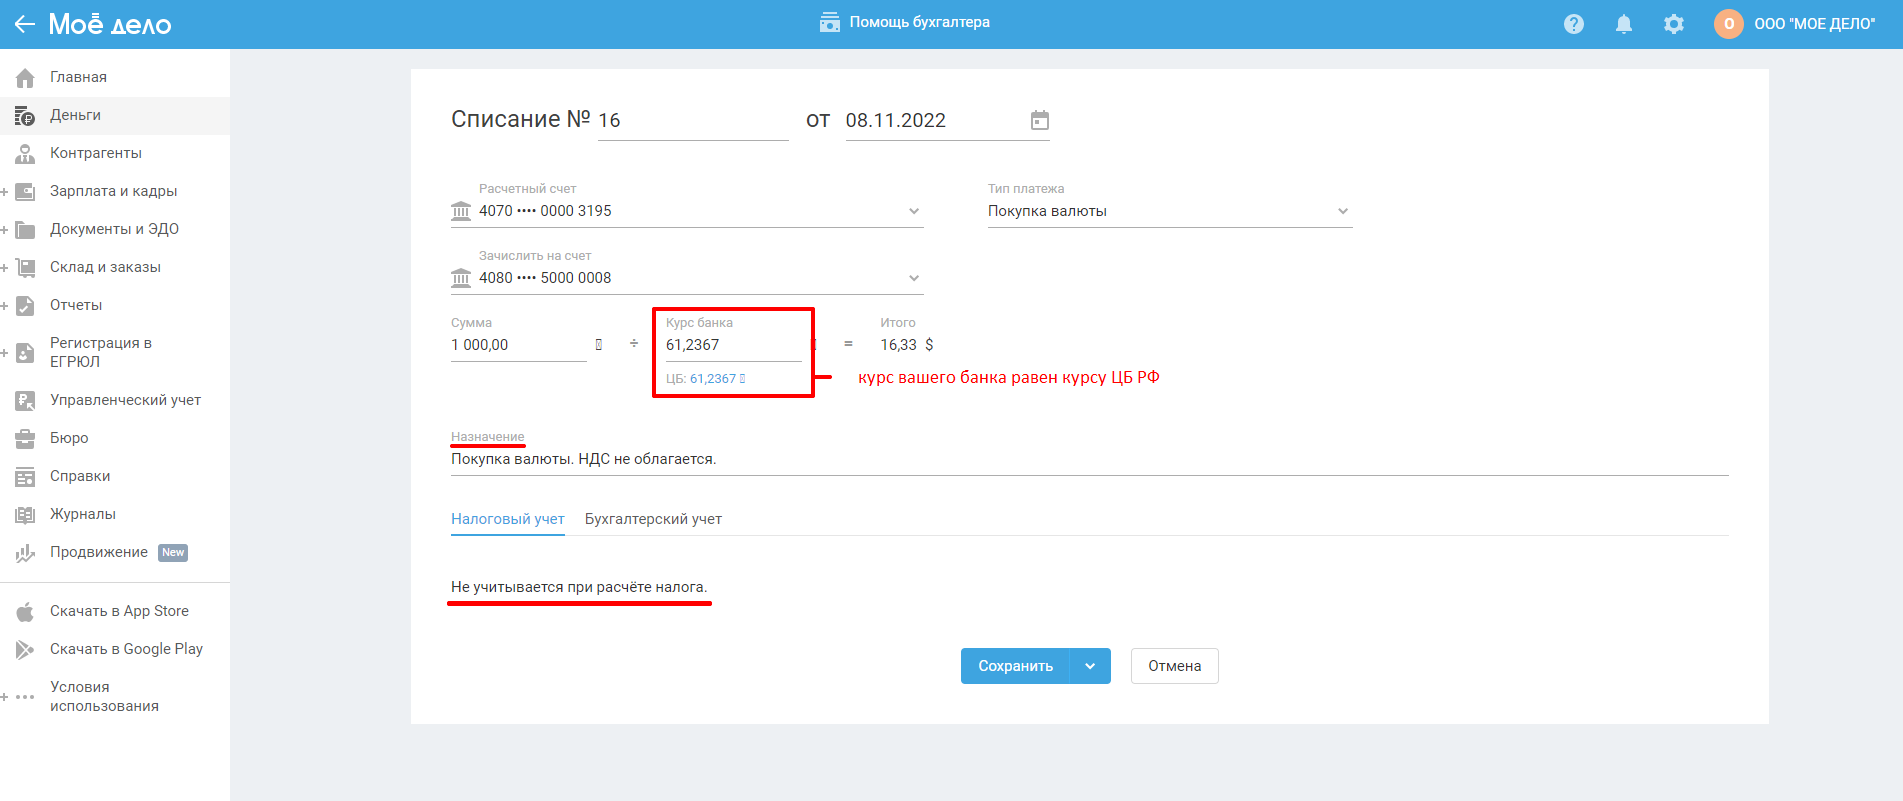Viewport: 1903px width, 801px height.
Task: Open the Бюро menu item label
Action: pos(69,438)
